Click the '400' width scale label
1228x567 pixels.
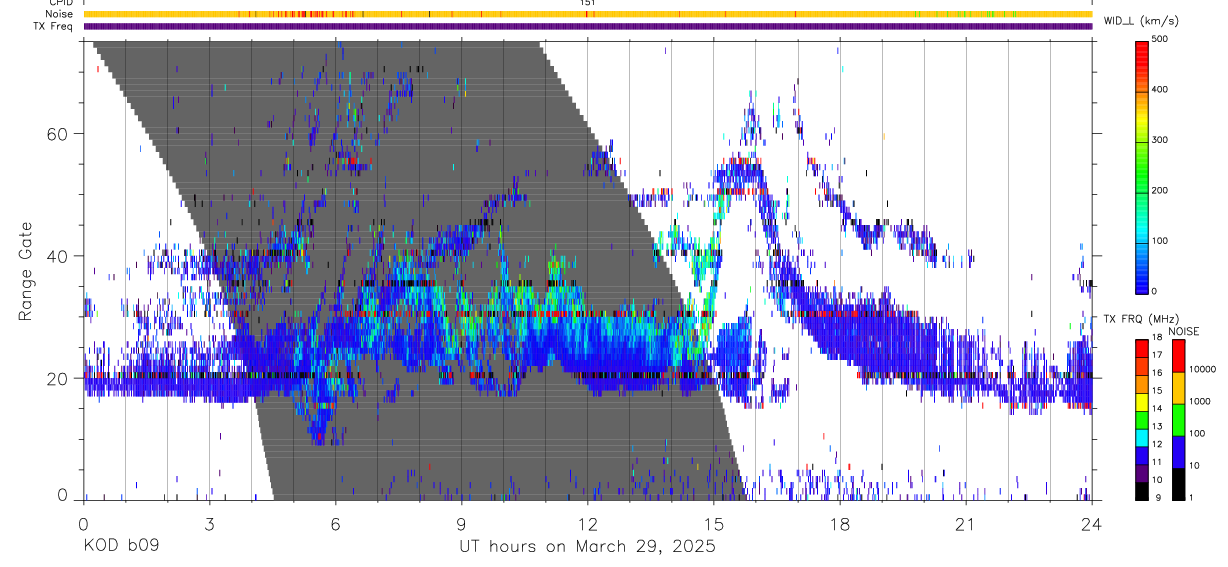[x=1162, y=89]
